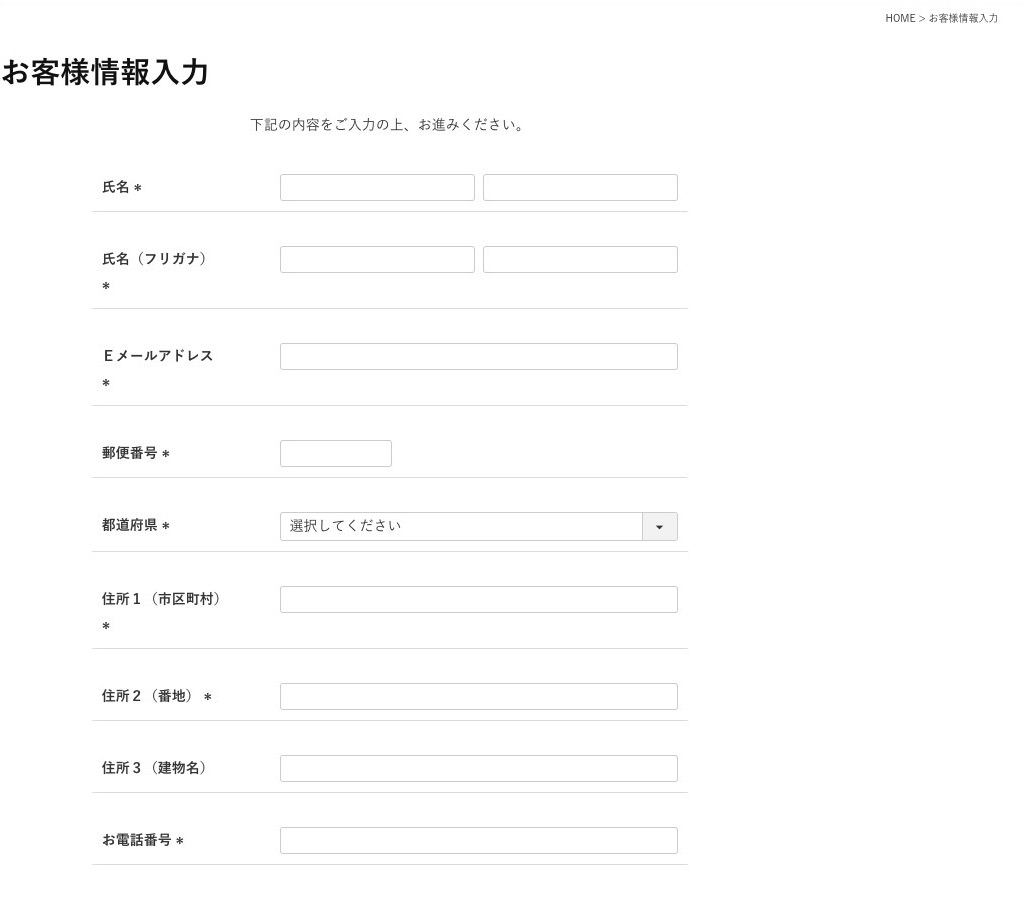Viewport: 1024px width, 897px height.
Task: Click the お客様情報入力 page heading
Action: click(x=105, y=73)
